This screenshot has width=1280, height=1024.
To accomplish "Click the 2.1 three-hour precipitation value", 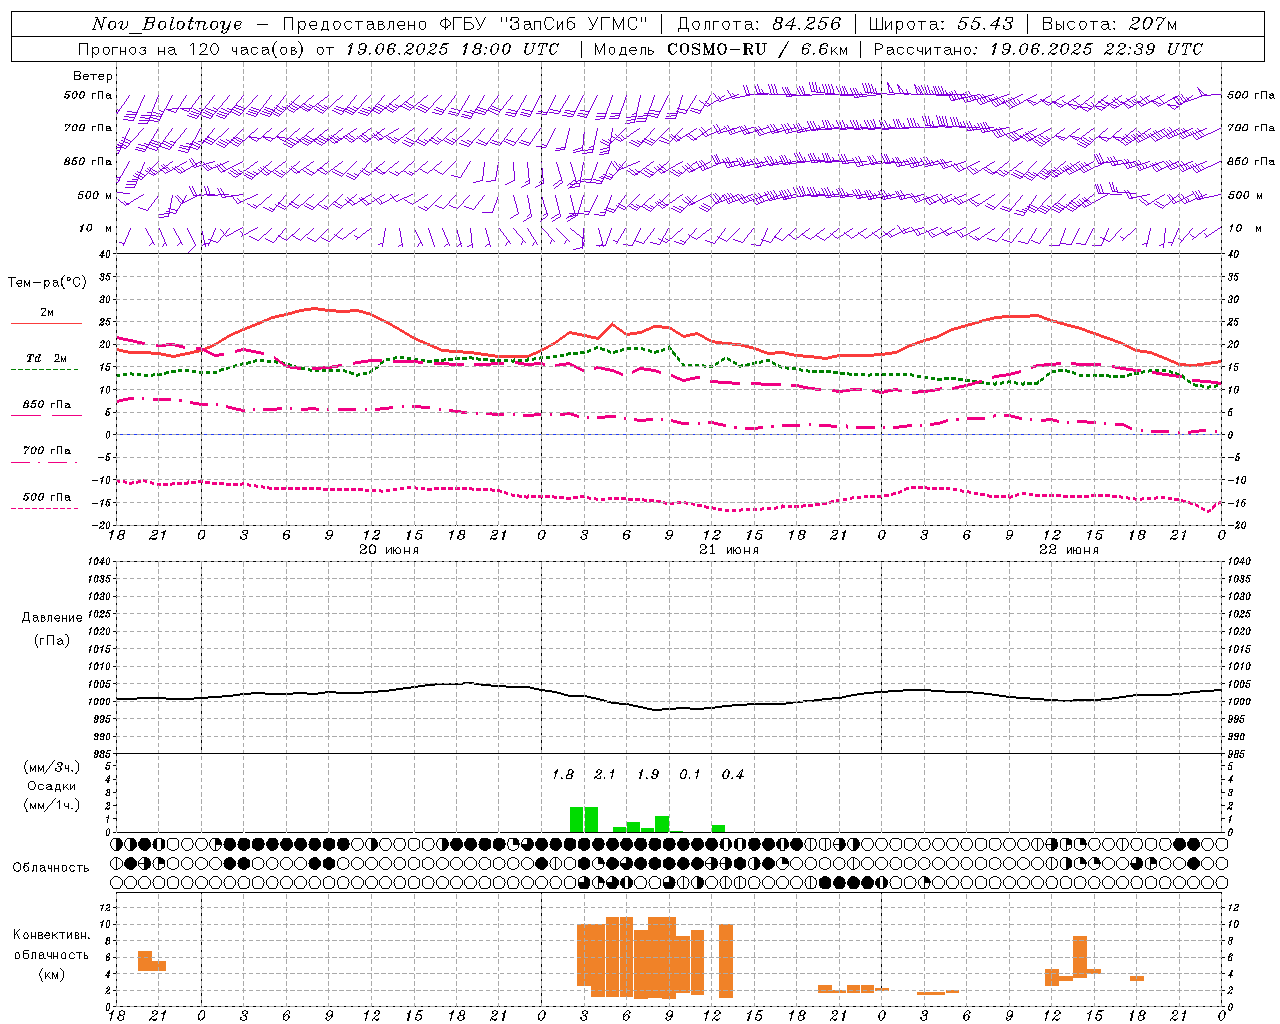I will click(605, 775).
